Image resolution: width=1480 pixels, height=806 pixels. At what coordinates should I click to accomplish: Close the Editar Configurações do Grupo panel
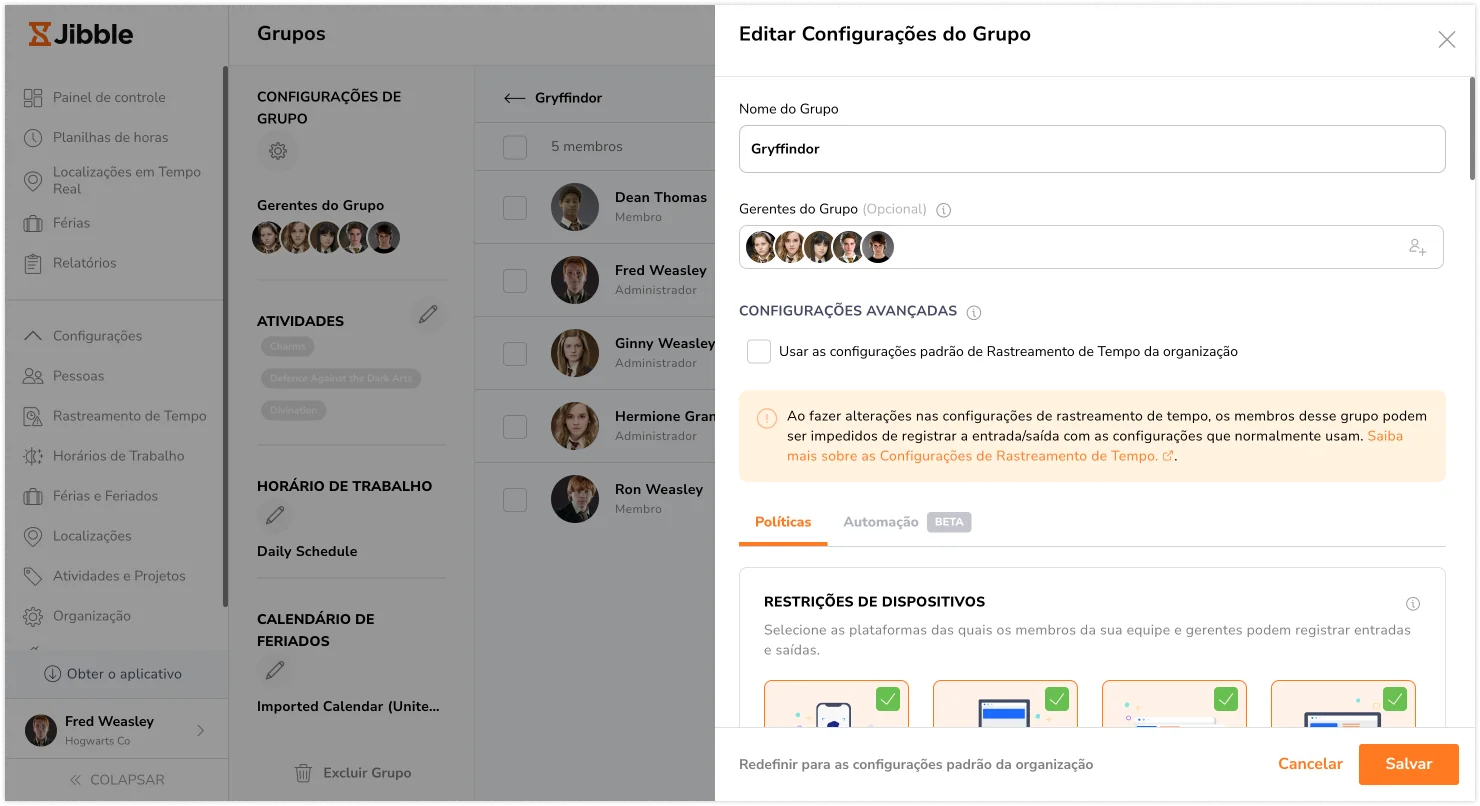[x=1446, y=40]
